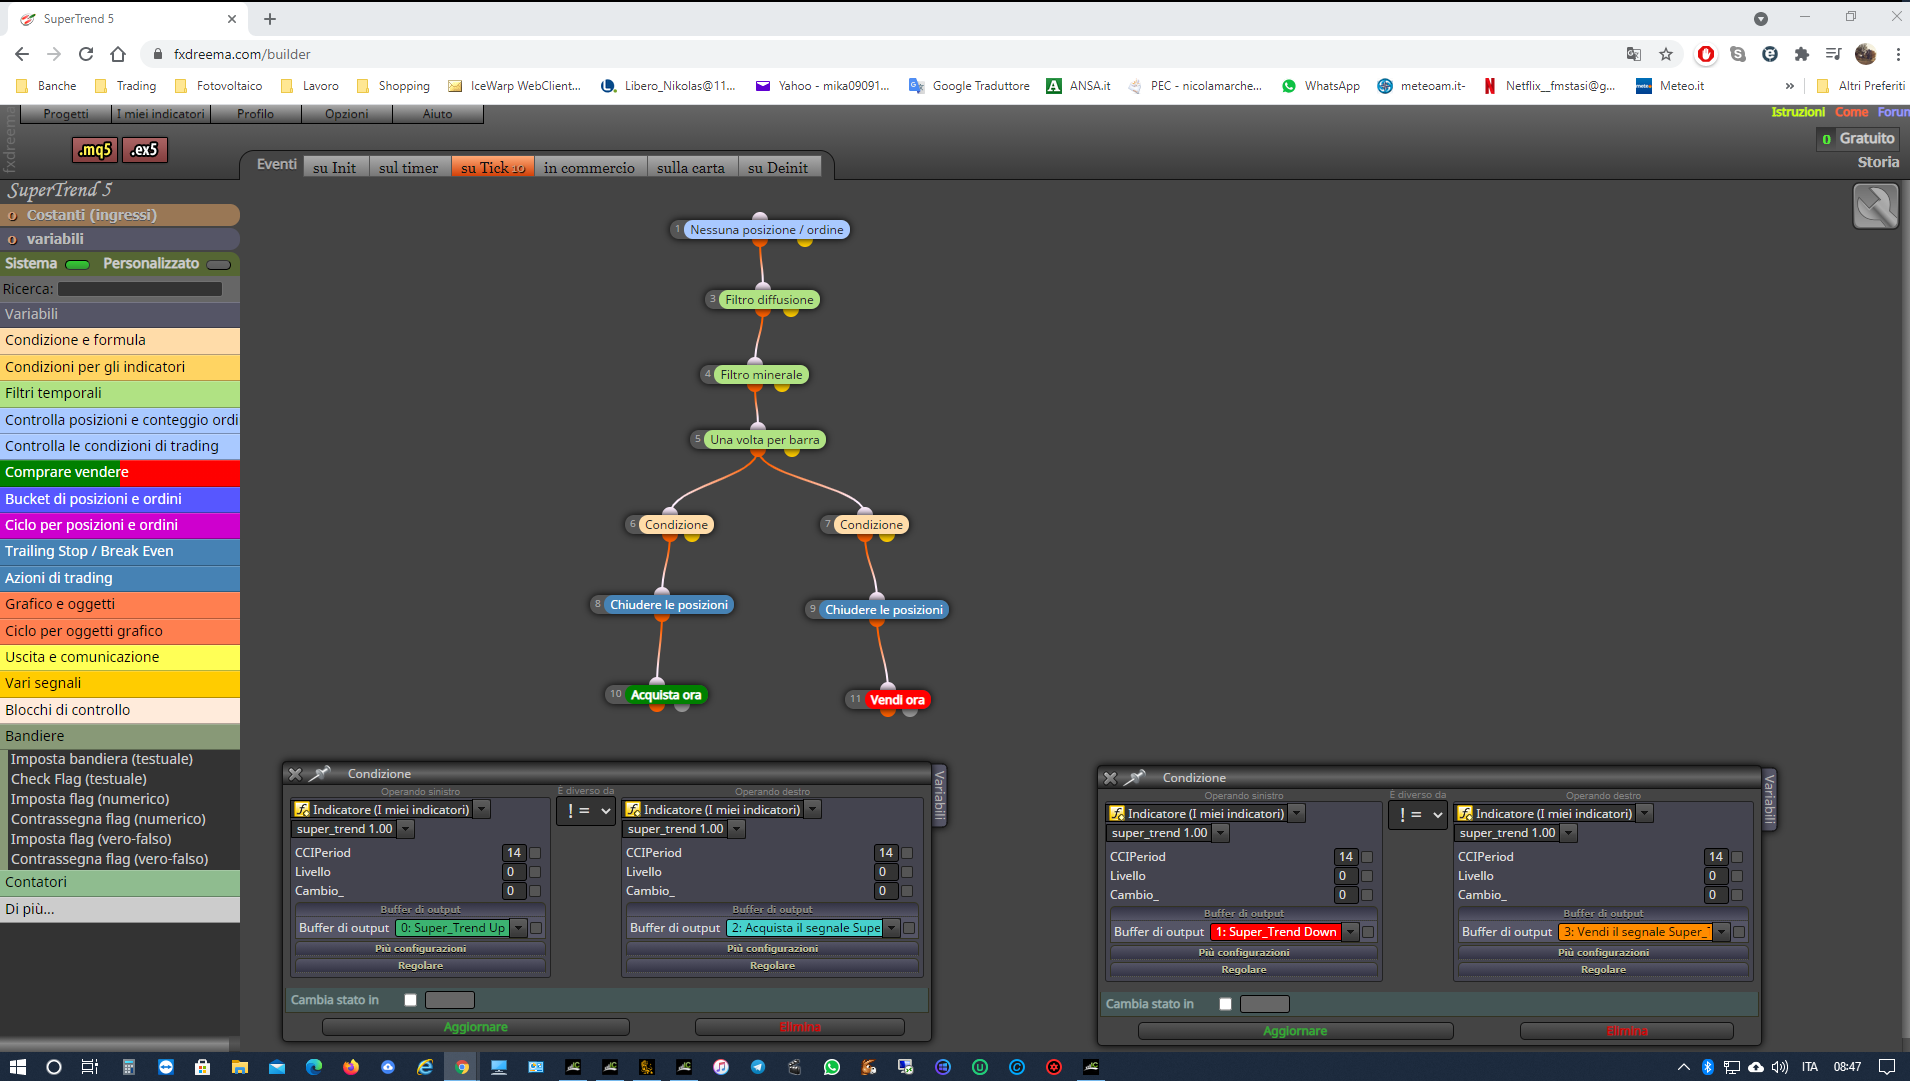
Task: Click Elimina in the Super_Trend Down panel
Action: click(1627, 1032)
